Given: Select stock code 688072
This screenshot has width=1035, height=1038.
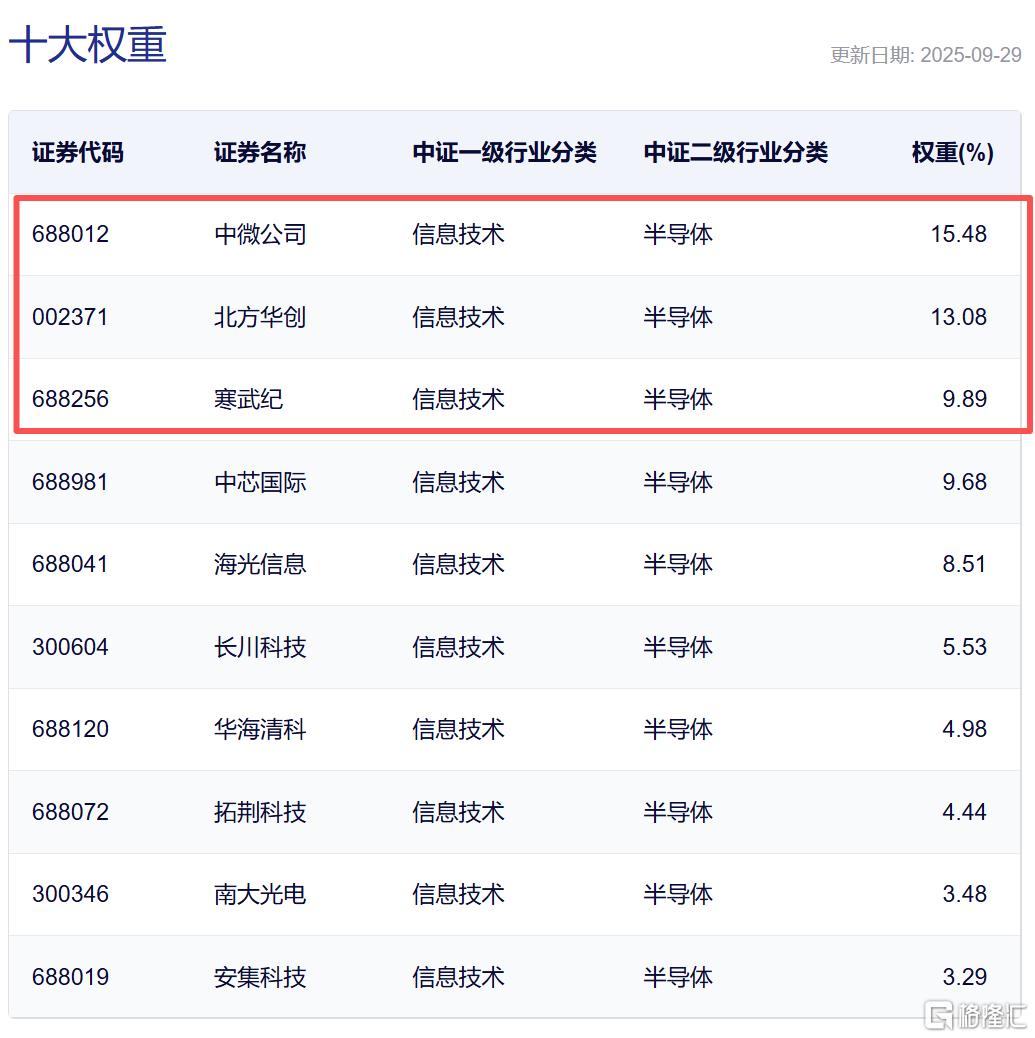Looking at the screenshot, I should 70,811.
